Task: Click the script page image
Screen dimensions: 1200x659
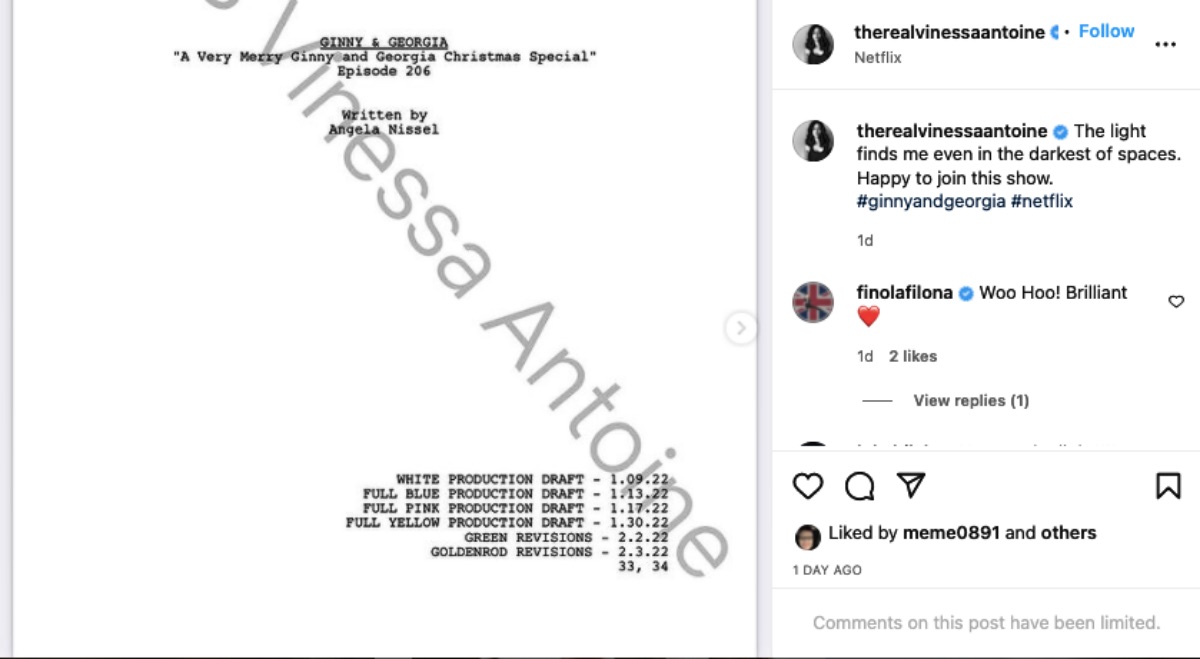Action: [385, 328]
